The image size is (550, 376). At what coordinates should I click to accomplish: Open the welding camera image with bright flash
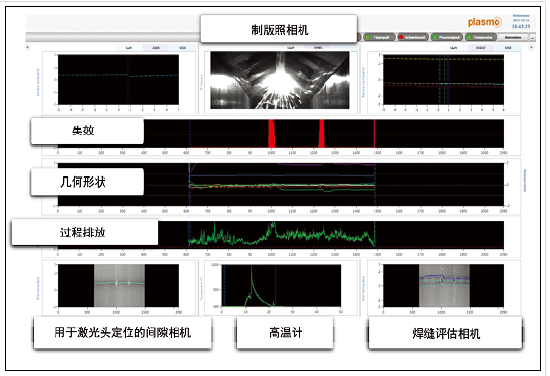coord(280,80)
